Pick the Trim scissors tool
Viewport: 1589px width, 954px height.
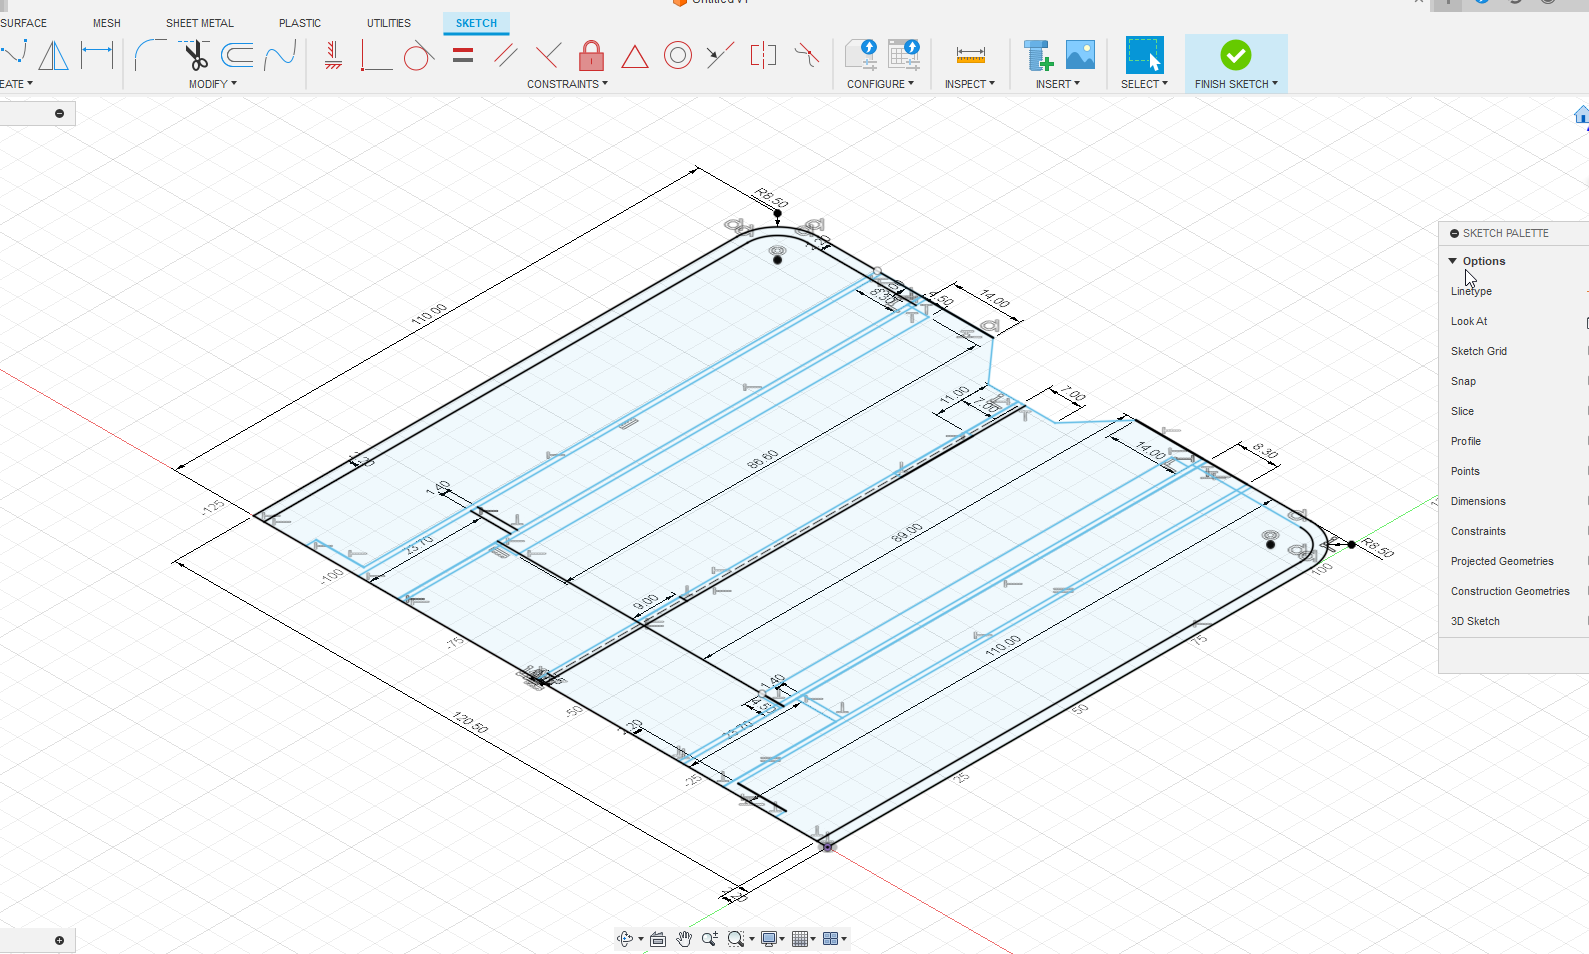(194, 55)
